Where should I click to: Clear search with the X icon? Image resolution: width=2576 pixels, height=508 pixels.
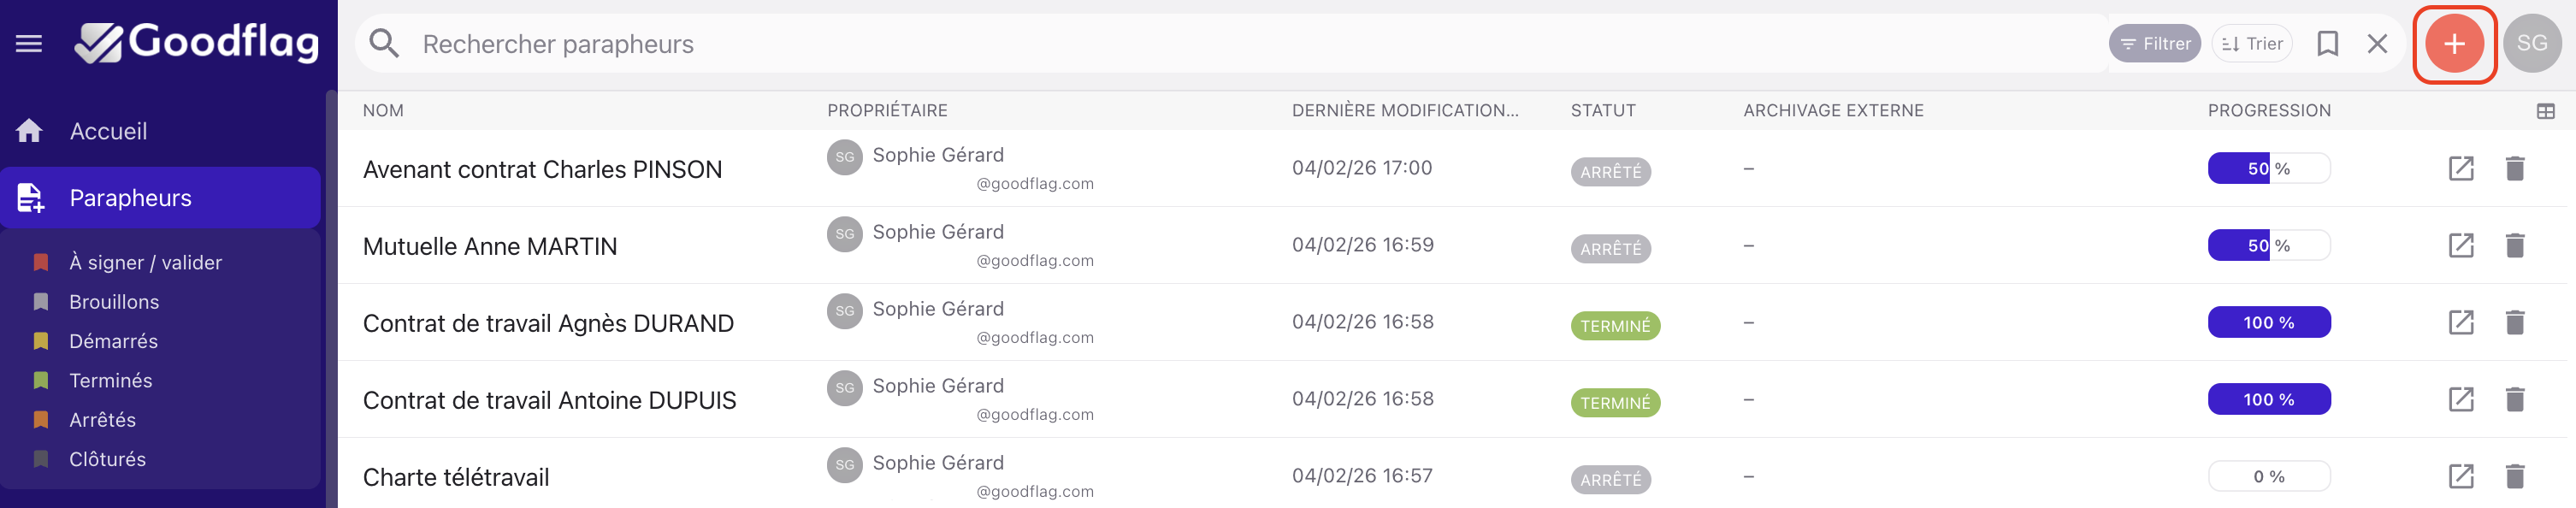[x=2377, y=44]
